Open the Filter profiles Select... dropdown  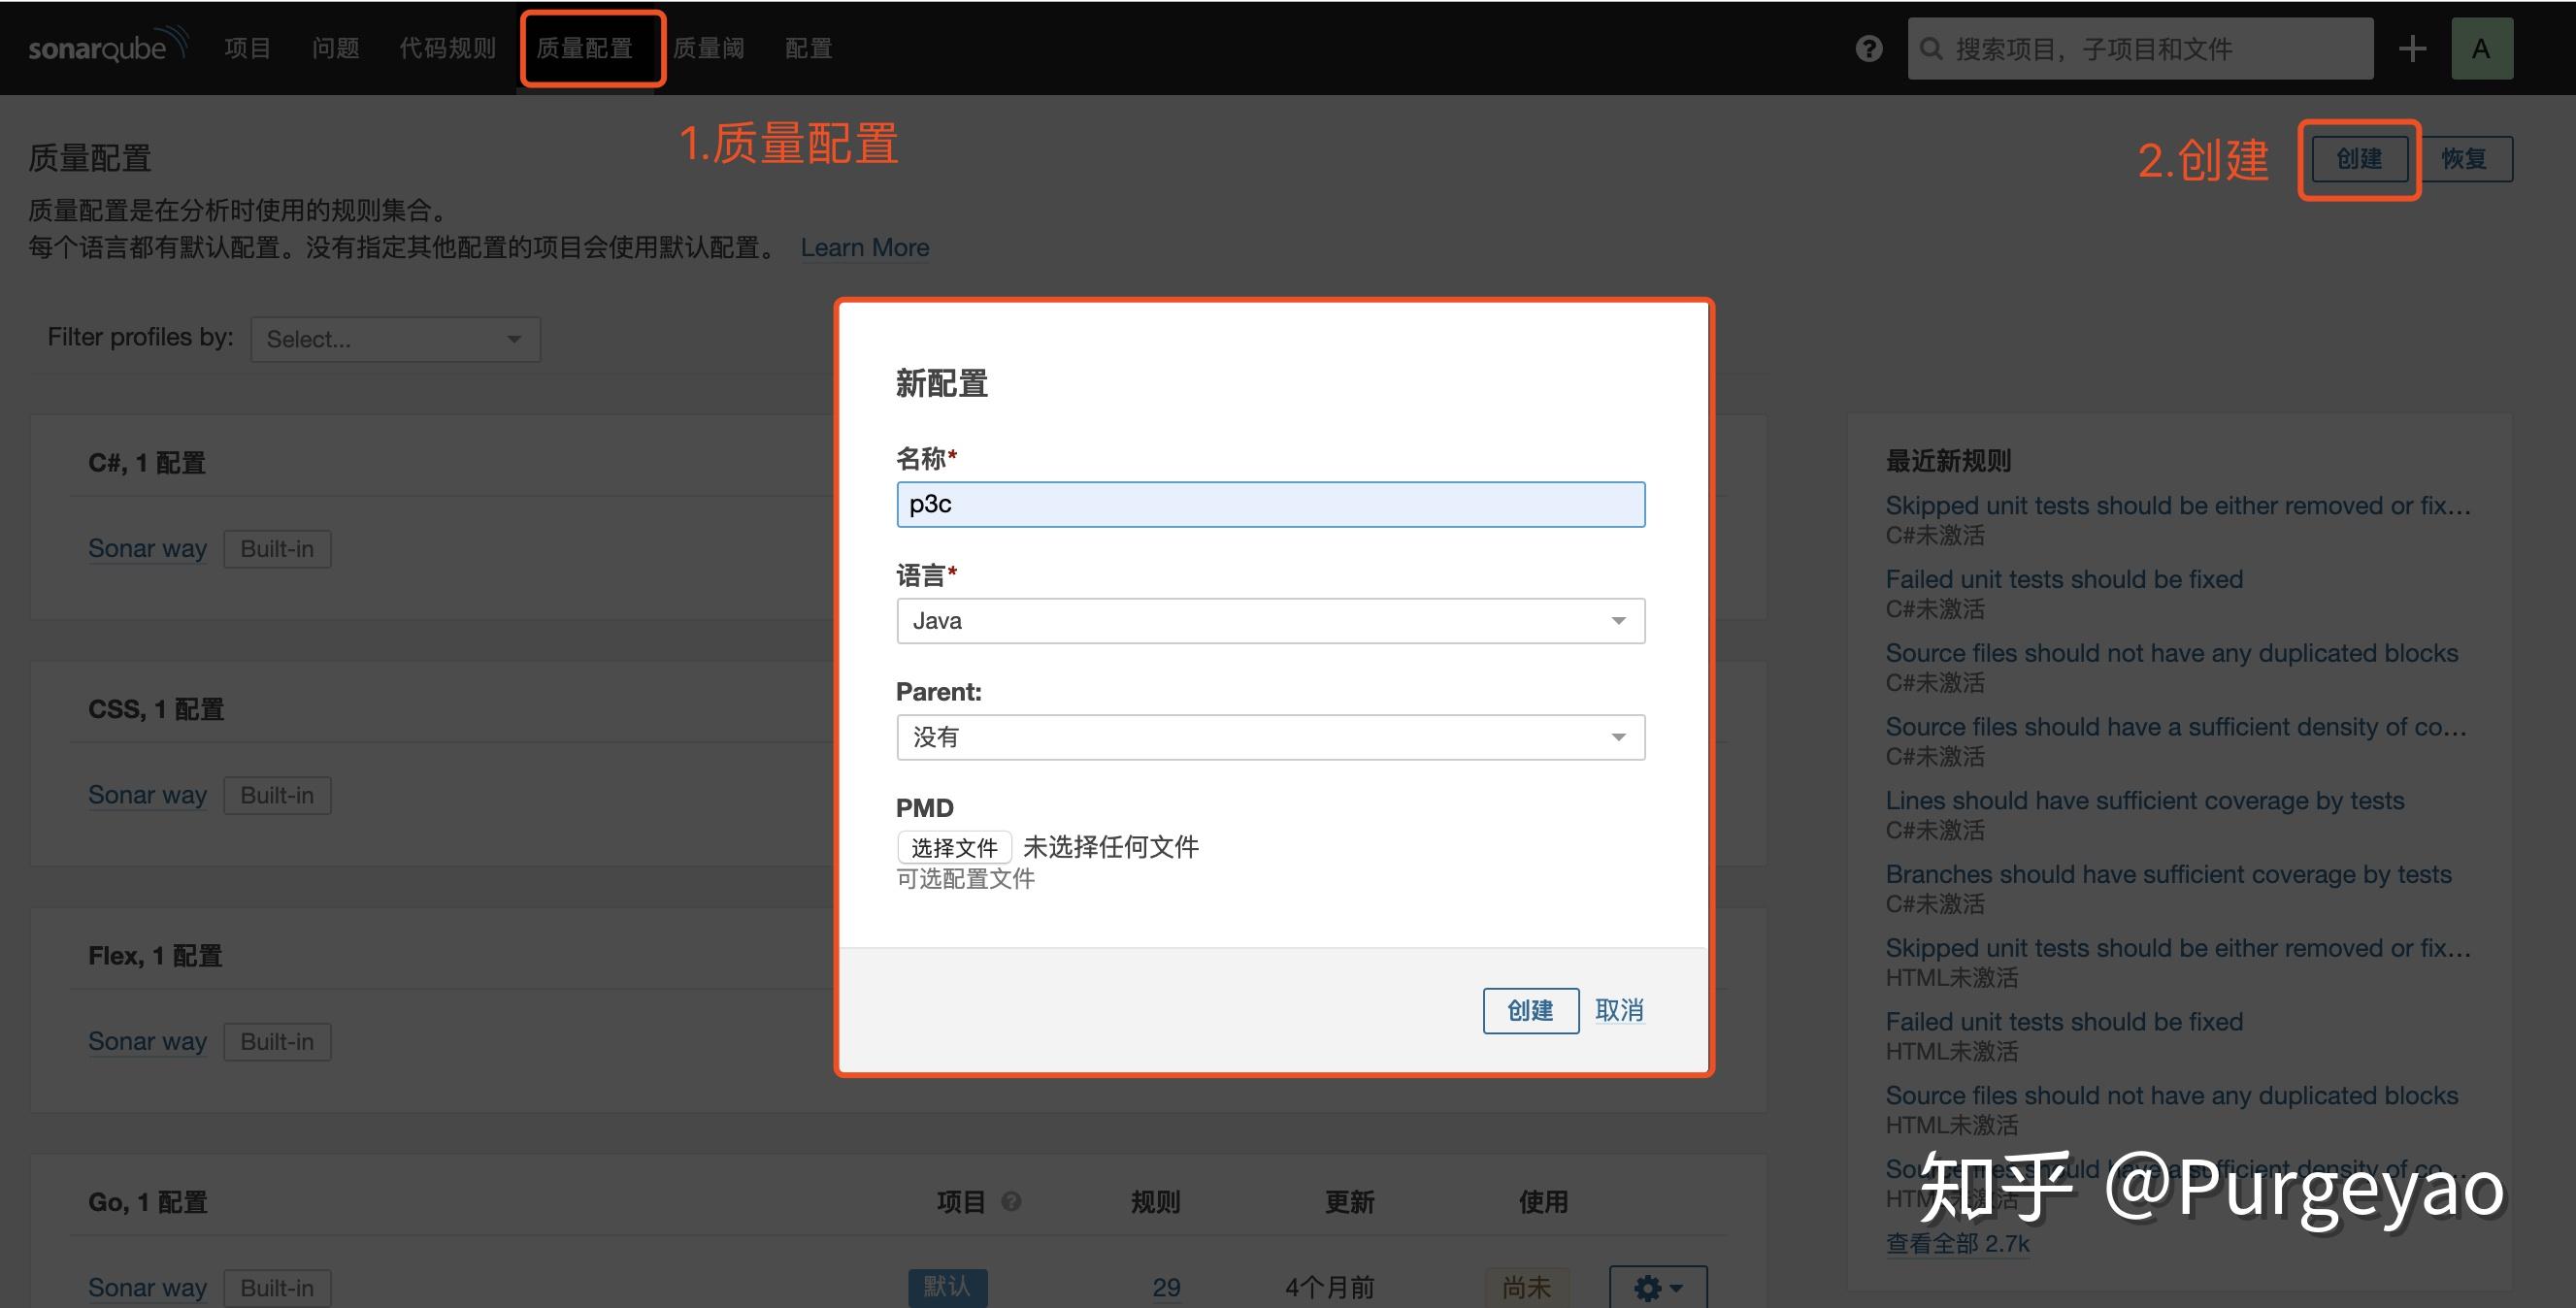click(395, 338)
